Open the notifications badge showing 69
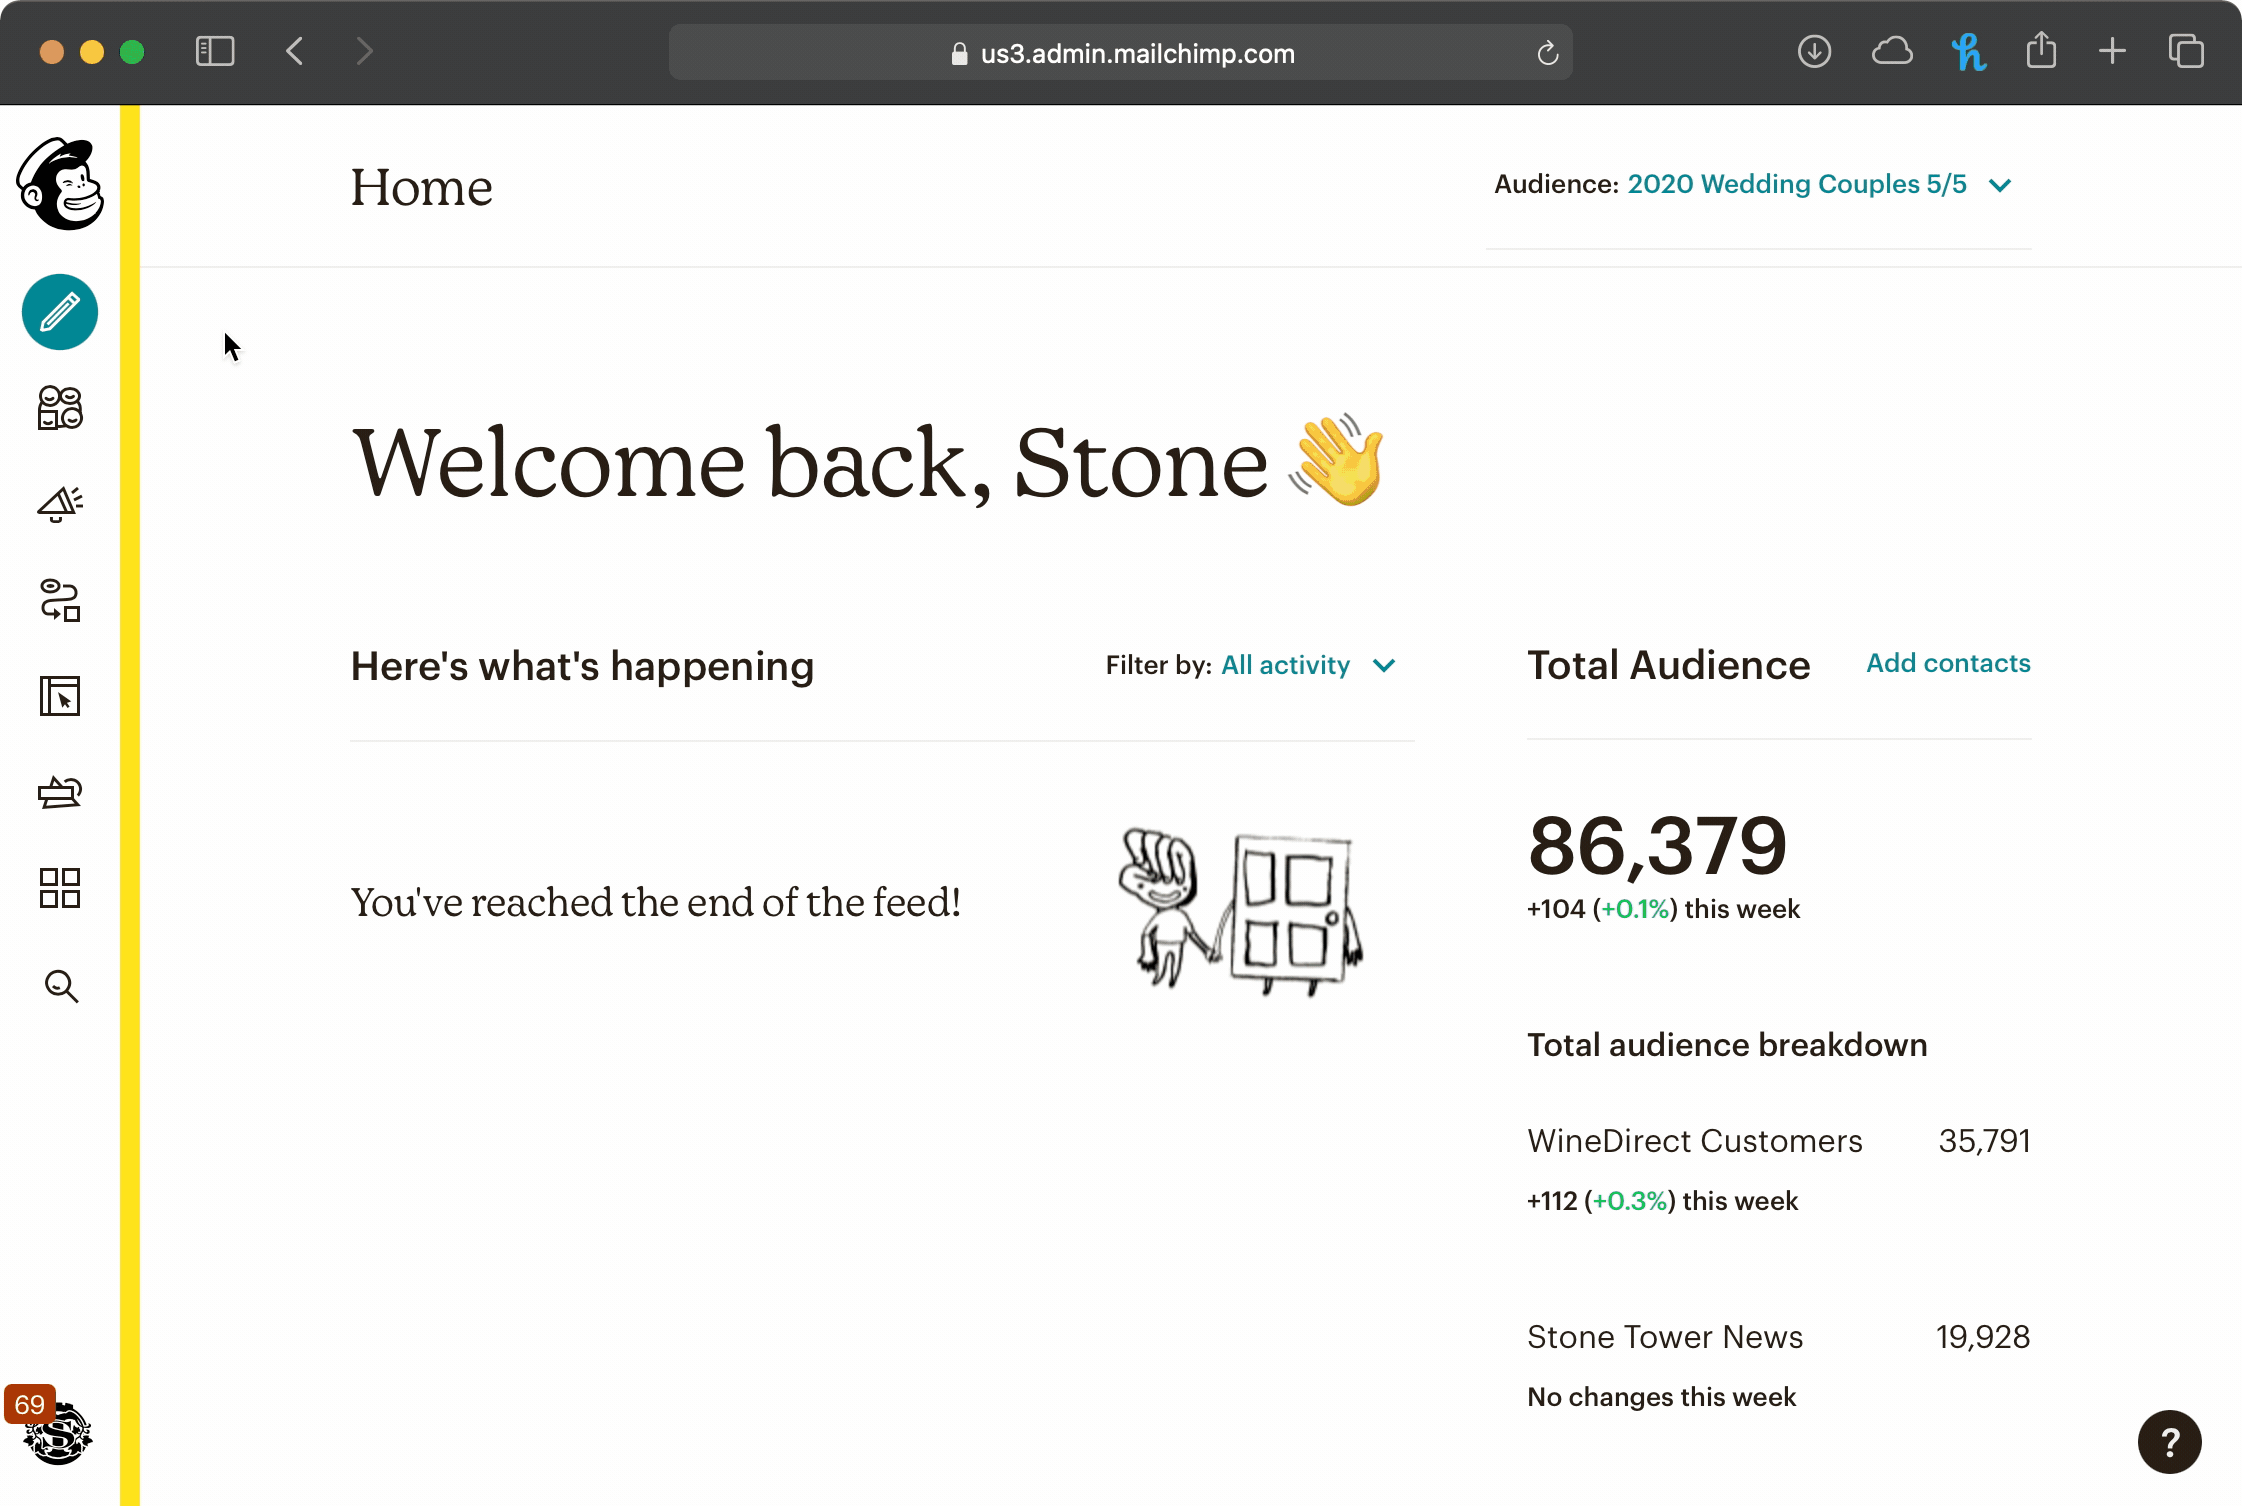The height and width of the screenshot is (1506, 2242). click(x=30, y=1403)
